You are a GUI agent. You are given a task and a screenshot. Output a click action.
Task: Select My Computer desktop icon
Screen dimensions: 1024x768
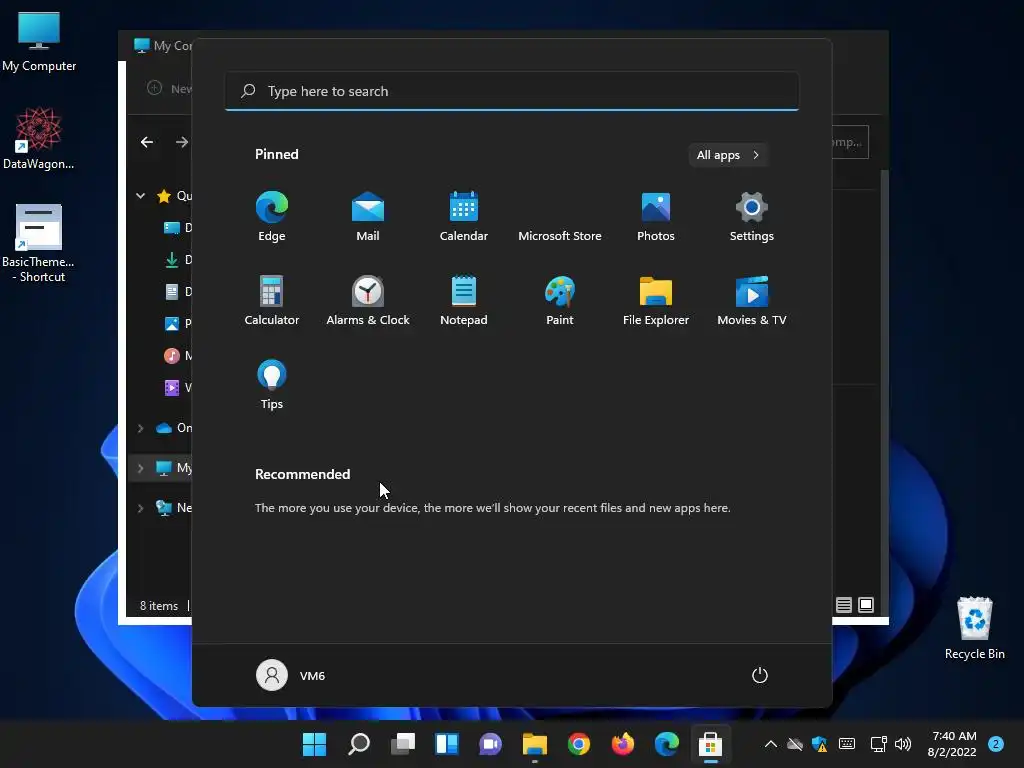click(x=39, y=41)
